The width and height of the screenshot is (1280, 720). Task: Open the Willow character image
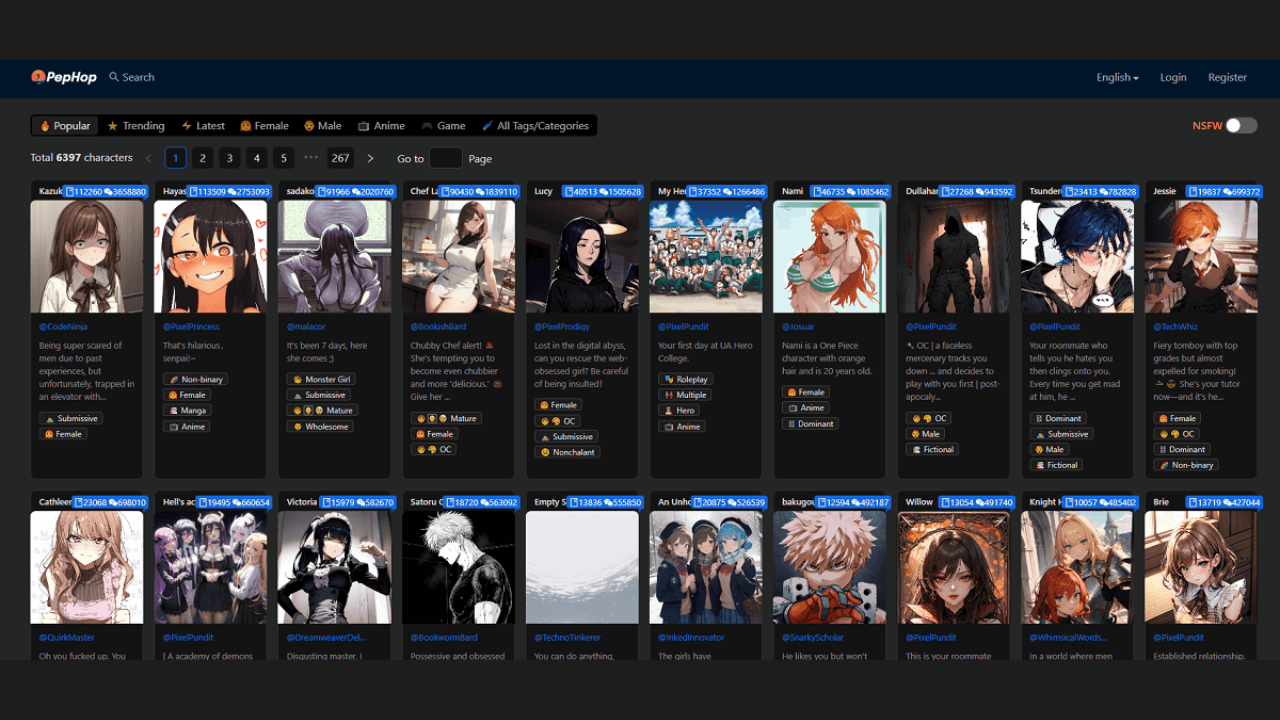coord(953,567)
